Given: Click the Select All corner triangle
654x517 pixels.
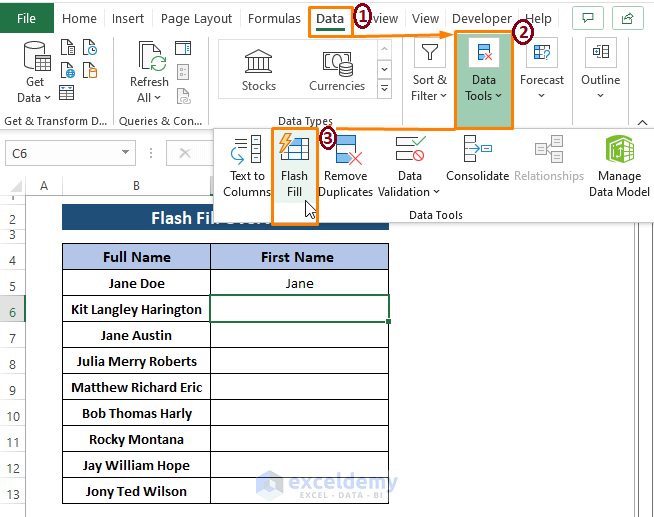Looking at the screenshot, I should (16, 186).
